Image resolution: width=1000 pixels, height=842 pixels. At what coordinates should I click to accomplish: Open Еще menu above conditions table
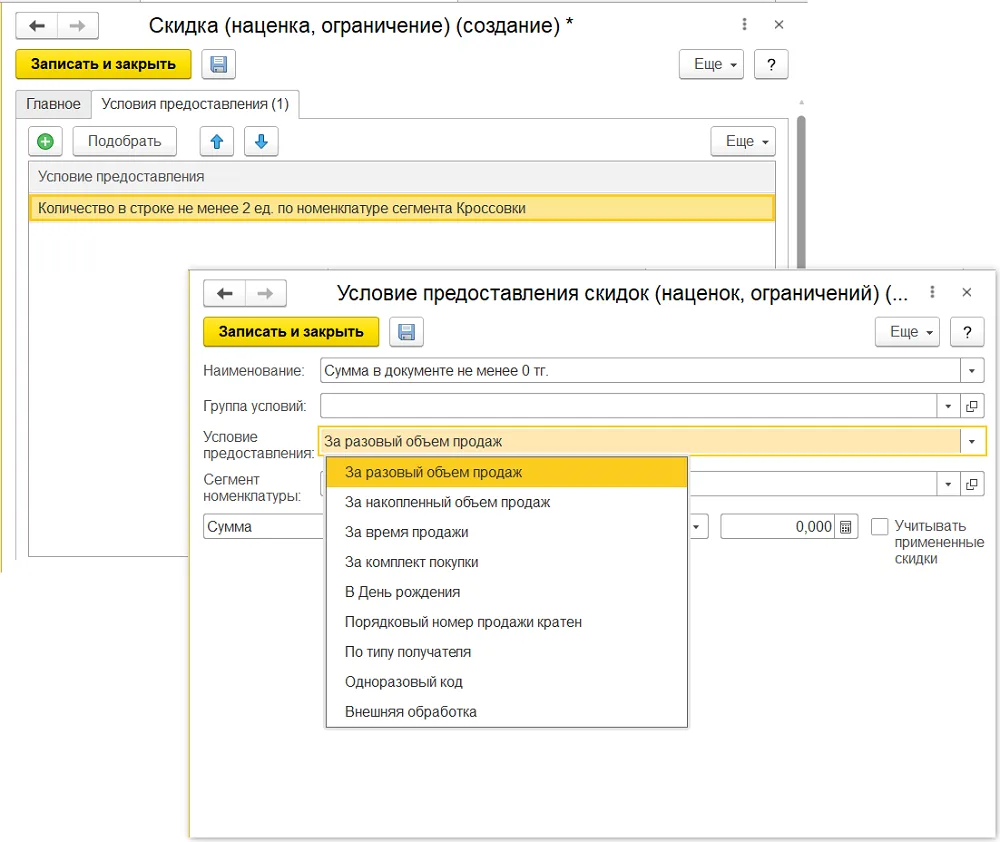pos(743,142)
